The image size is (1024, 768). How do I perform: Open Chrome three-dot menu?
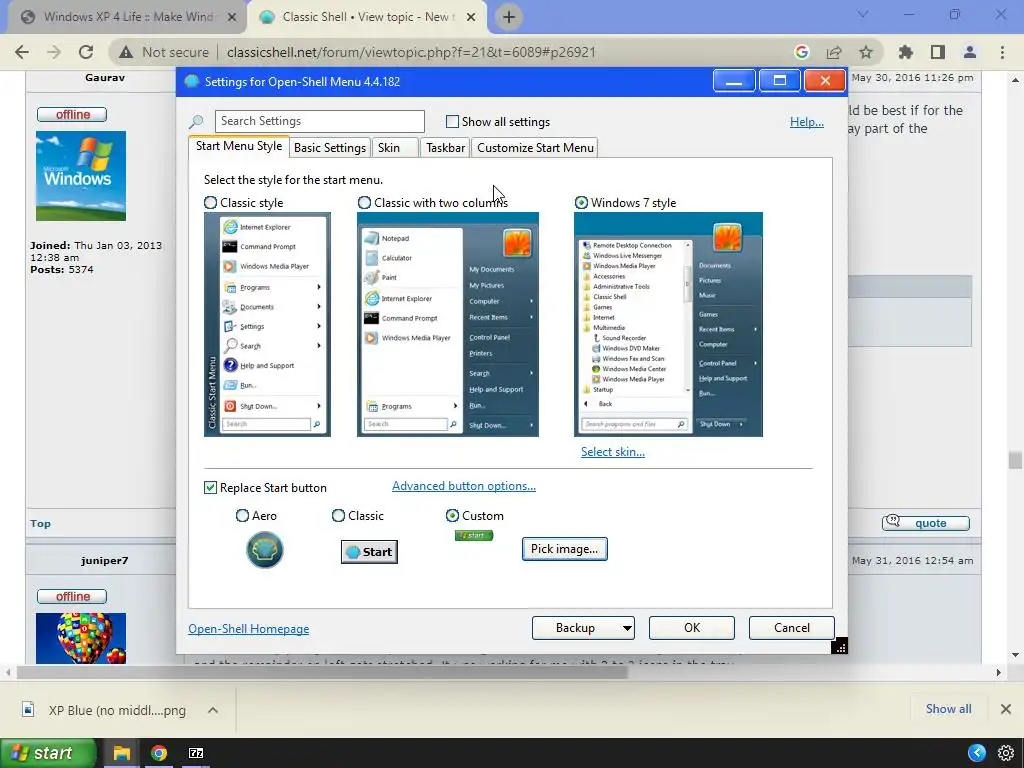1002,52
